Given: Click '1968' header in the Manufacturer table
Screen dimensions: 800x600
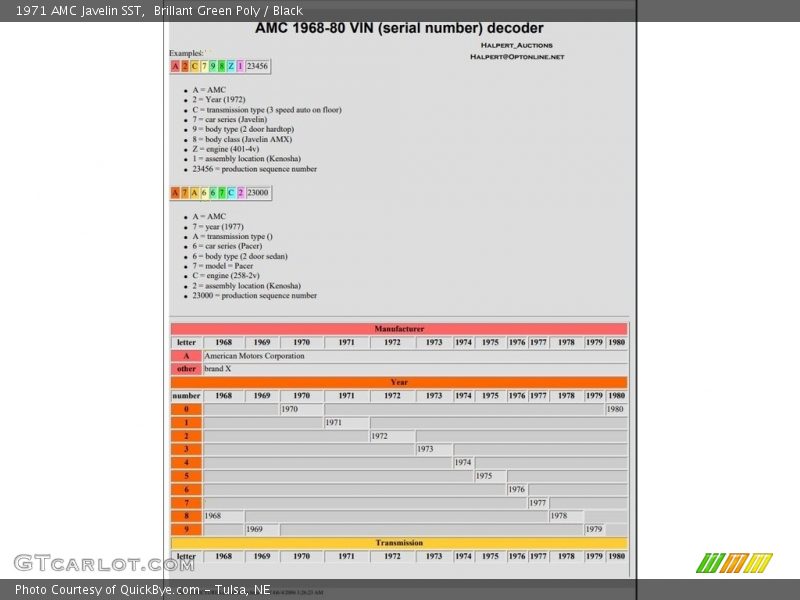Looking at the screenshot, I should coord(223,342).
